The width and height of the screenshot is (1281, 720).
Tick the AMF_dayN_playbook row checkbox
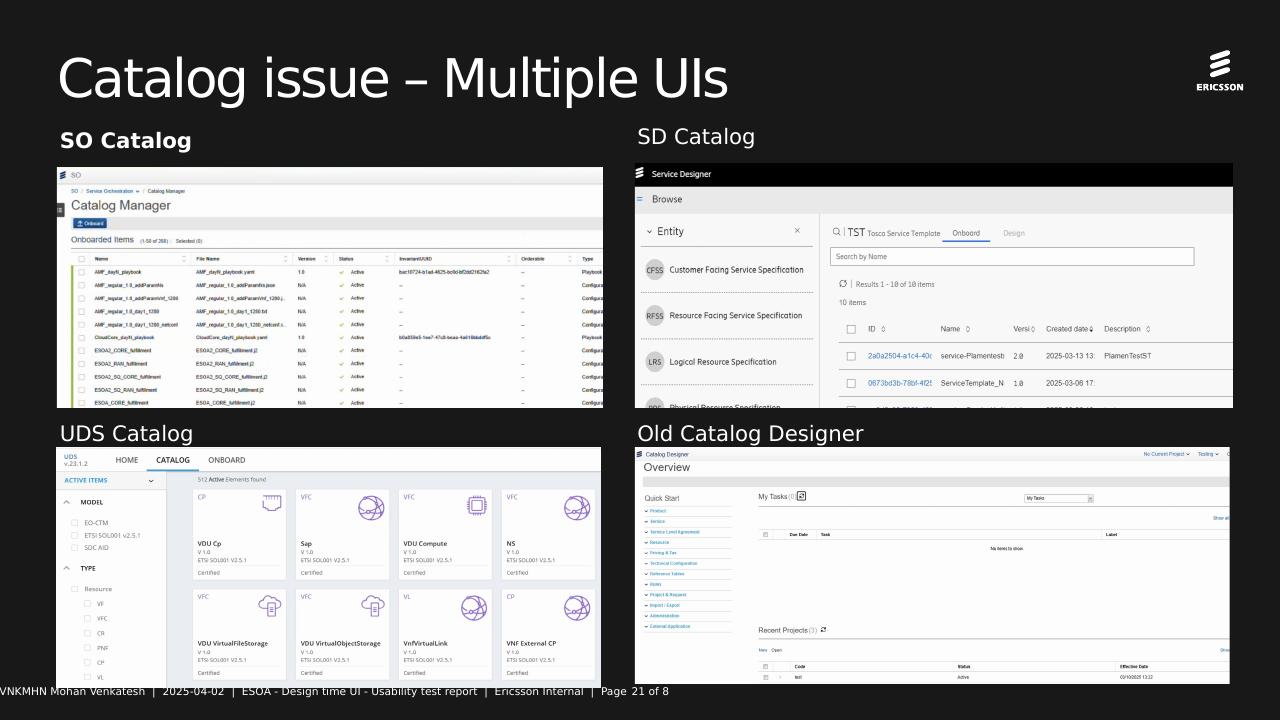[x=82, y=272]
